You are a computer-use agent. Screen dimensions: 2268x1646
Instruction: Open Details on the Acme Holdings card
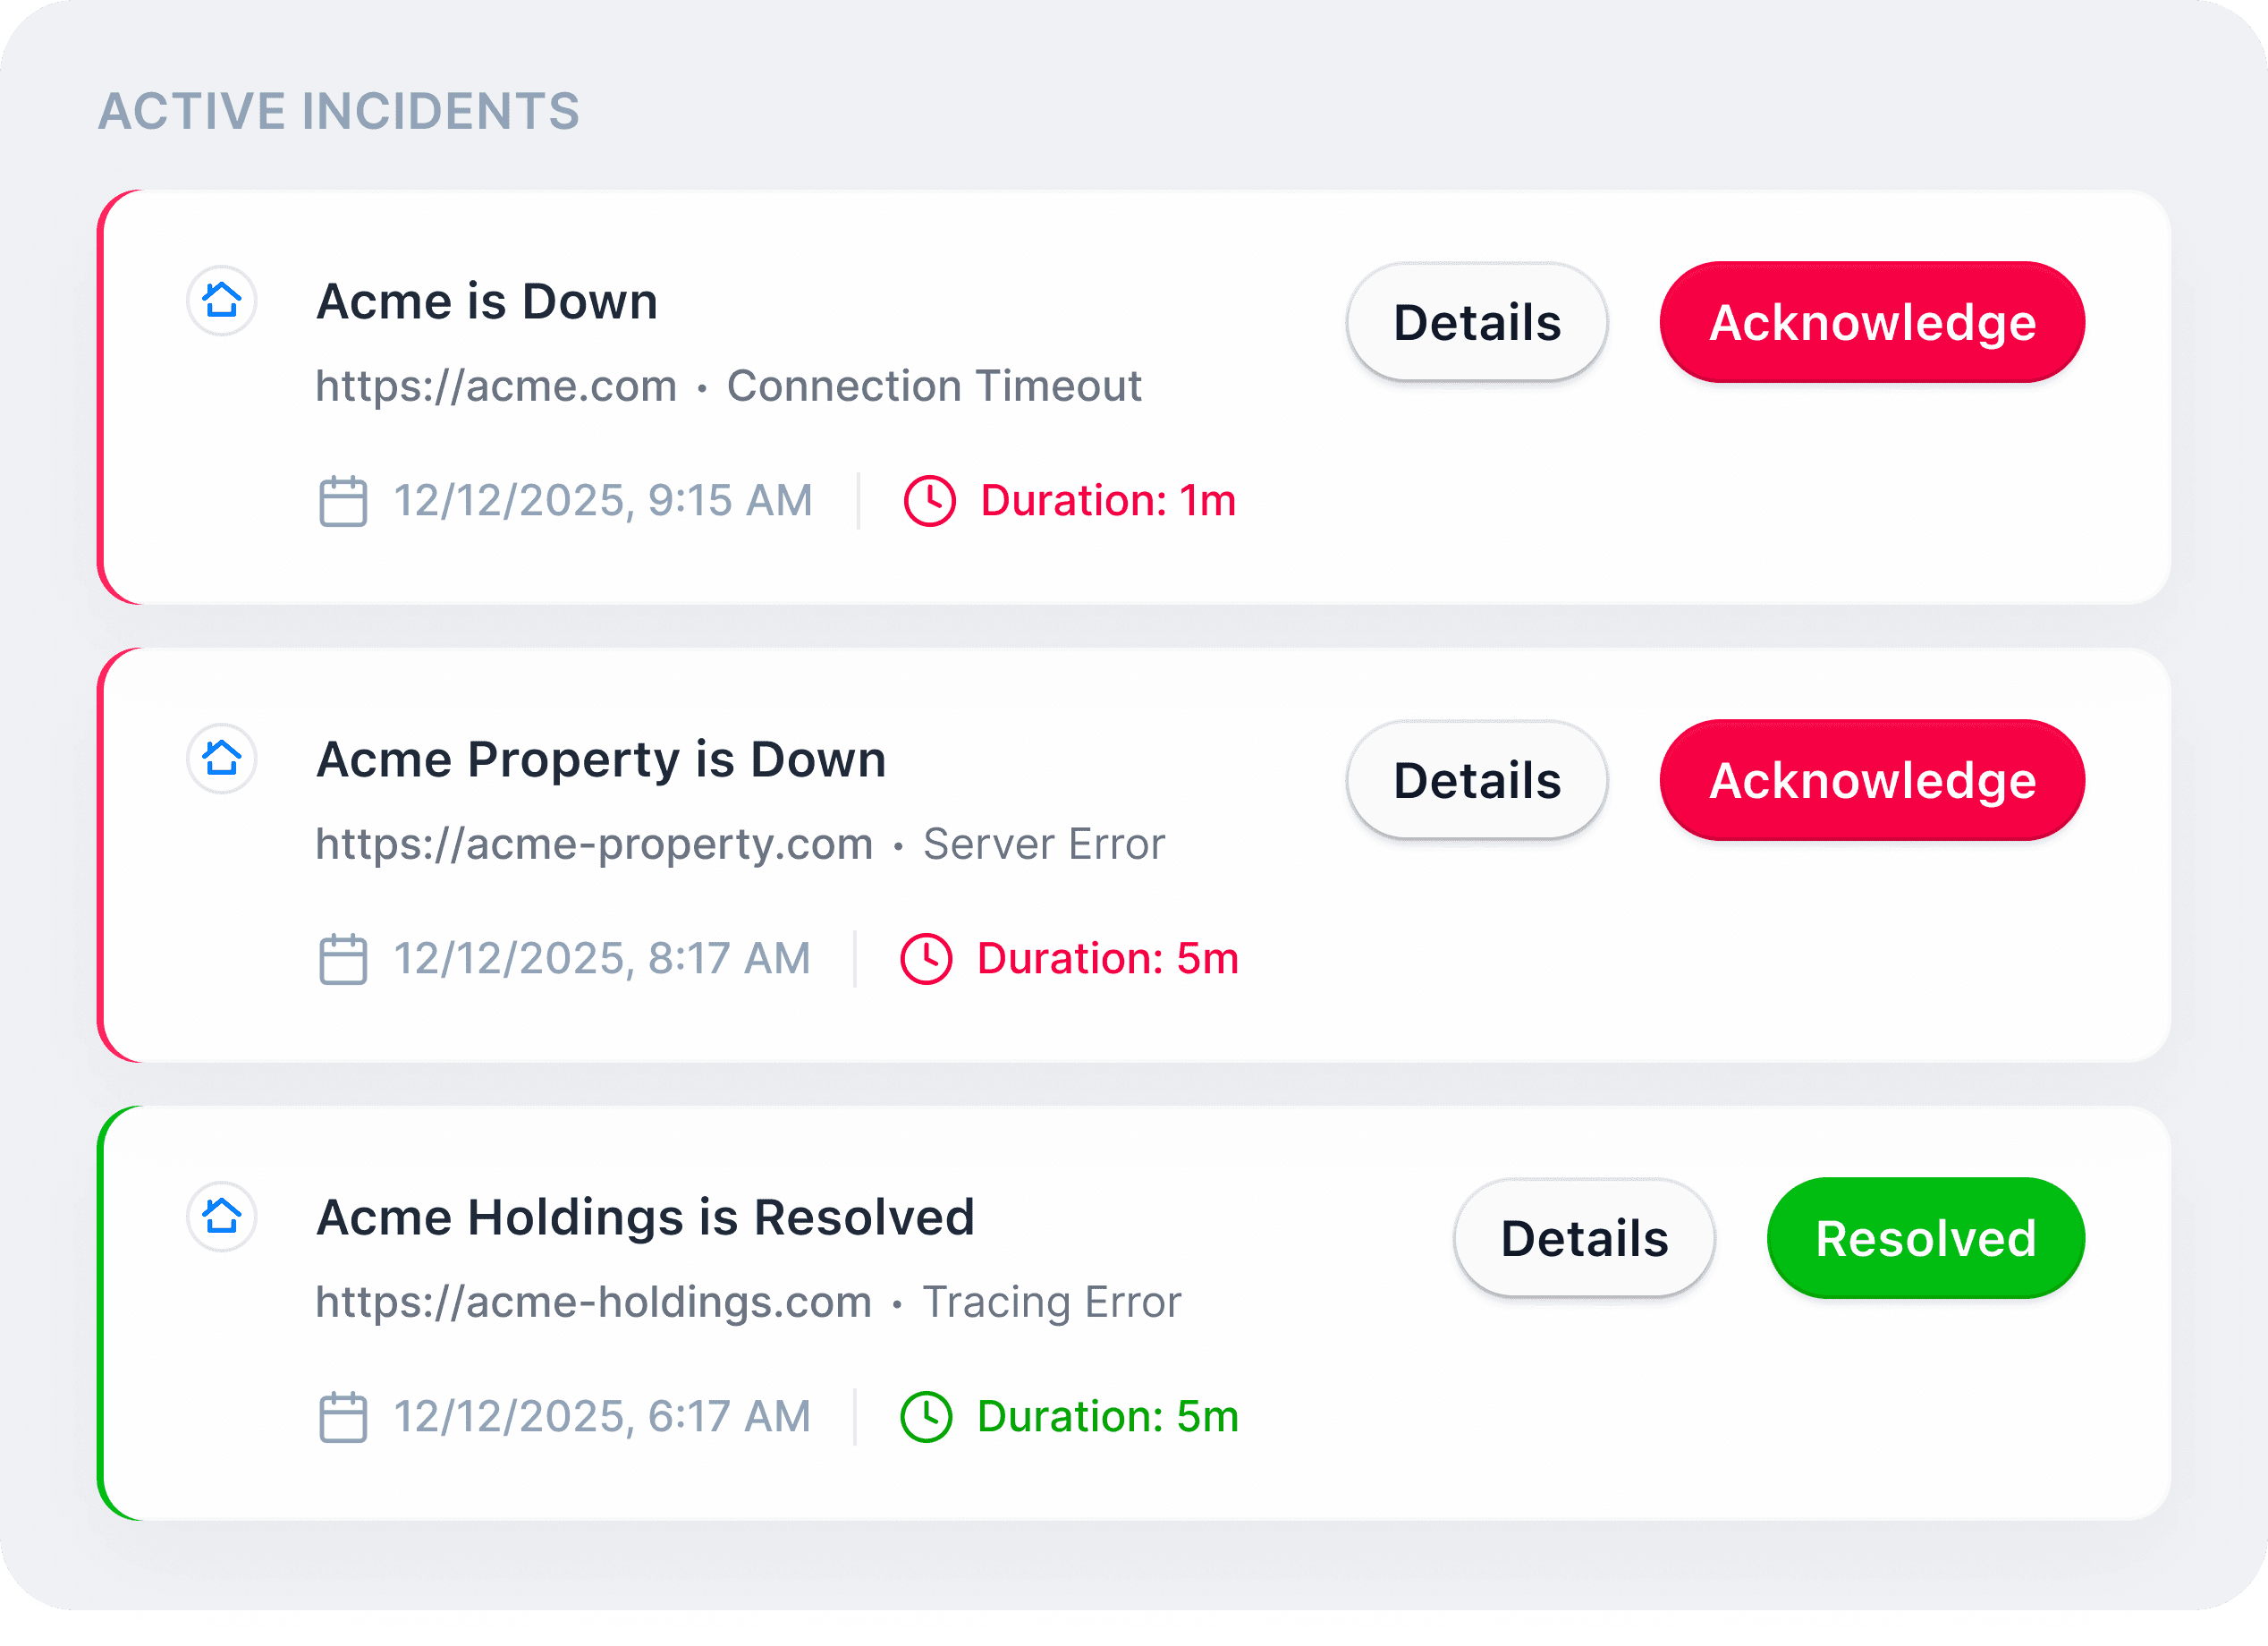[1584, 1238]
